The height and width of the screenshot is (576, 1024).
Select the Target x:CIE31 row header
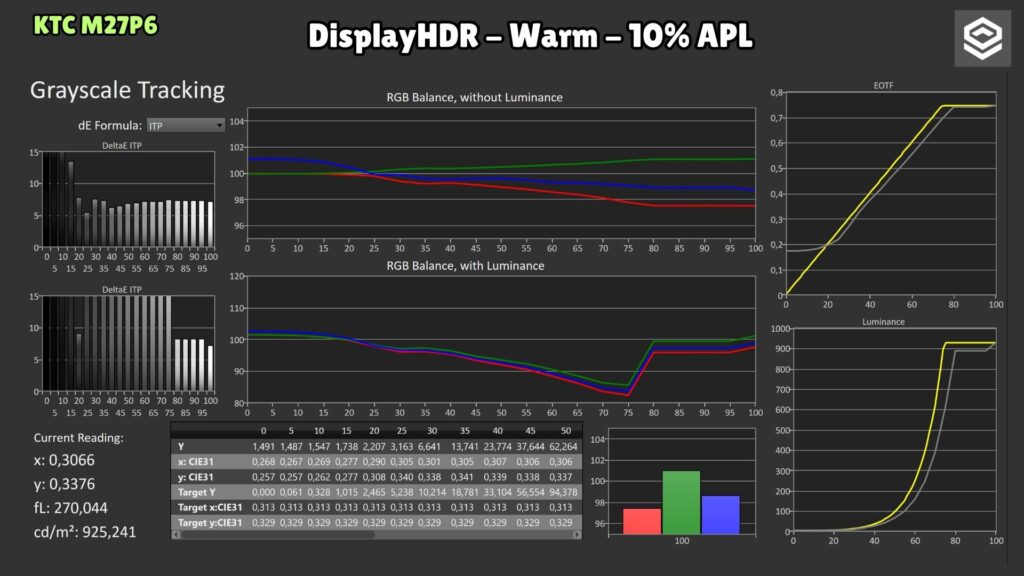tap(210, 507)
